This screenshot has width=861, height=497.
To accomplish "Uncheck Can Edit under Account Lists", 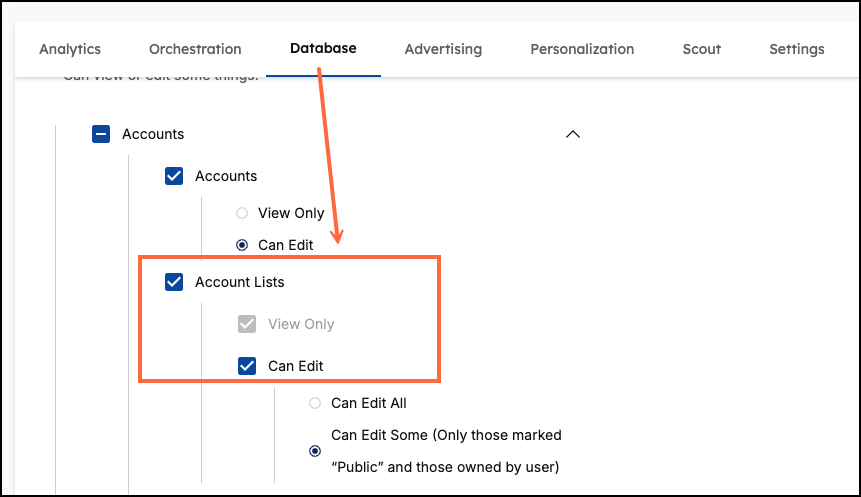I will 247,366.
